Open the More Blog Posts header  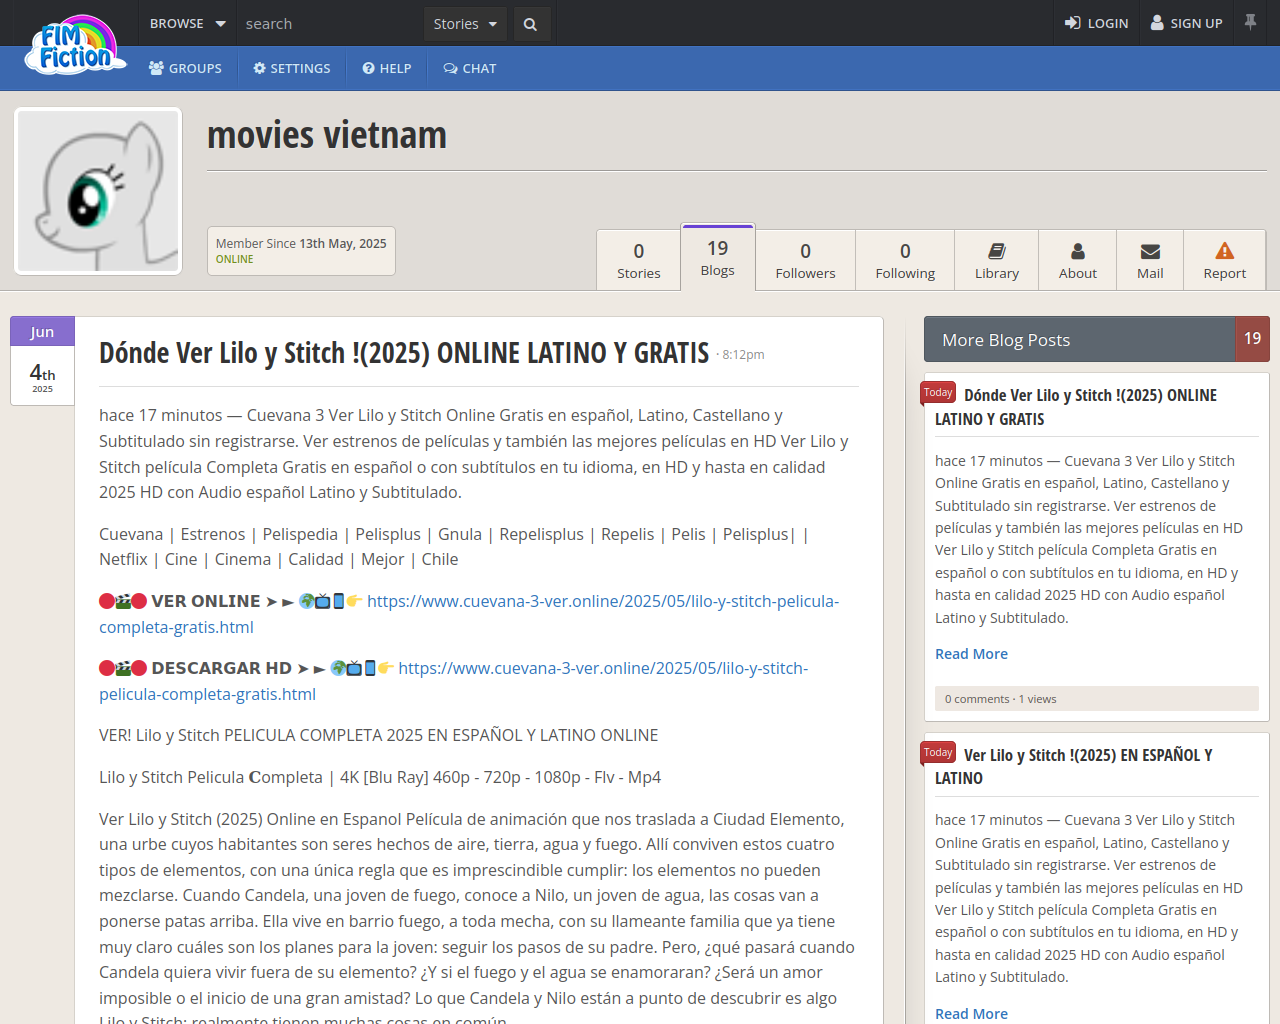tap(1080, 340)
